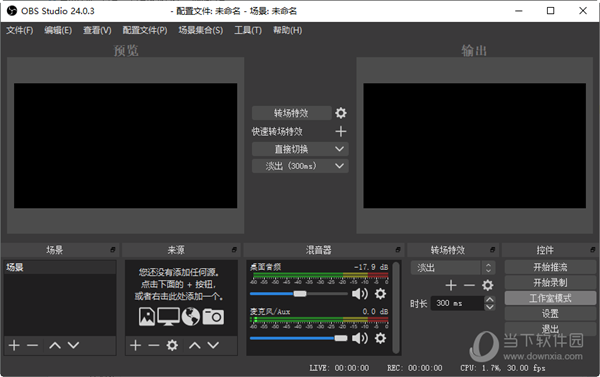Mute 桌面音频 speaker toggle
The width and height of the screenshot is (600, 377).
360,294
